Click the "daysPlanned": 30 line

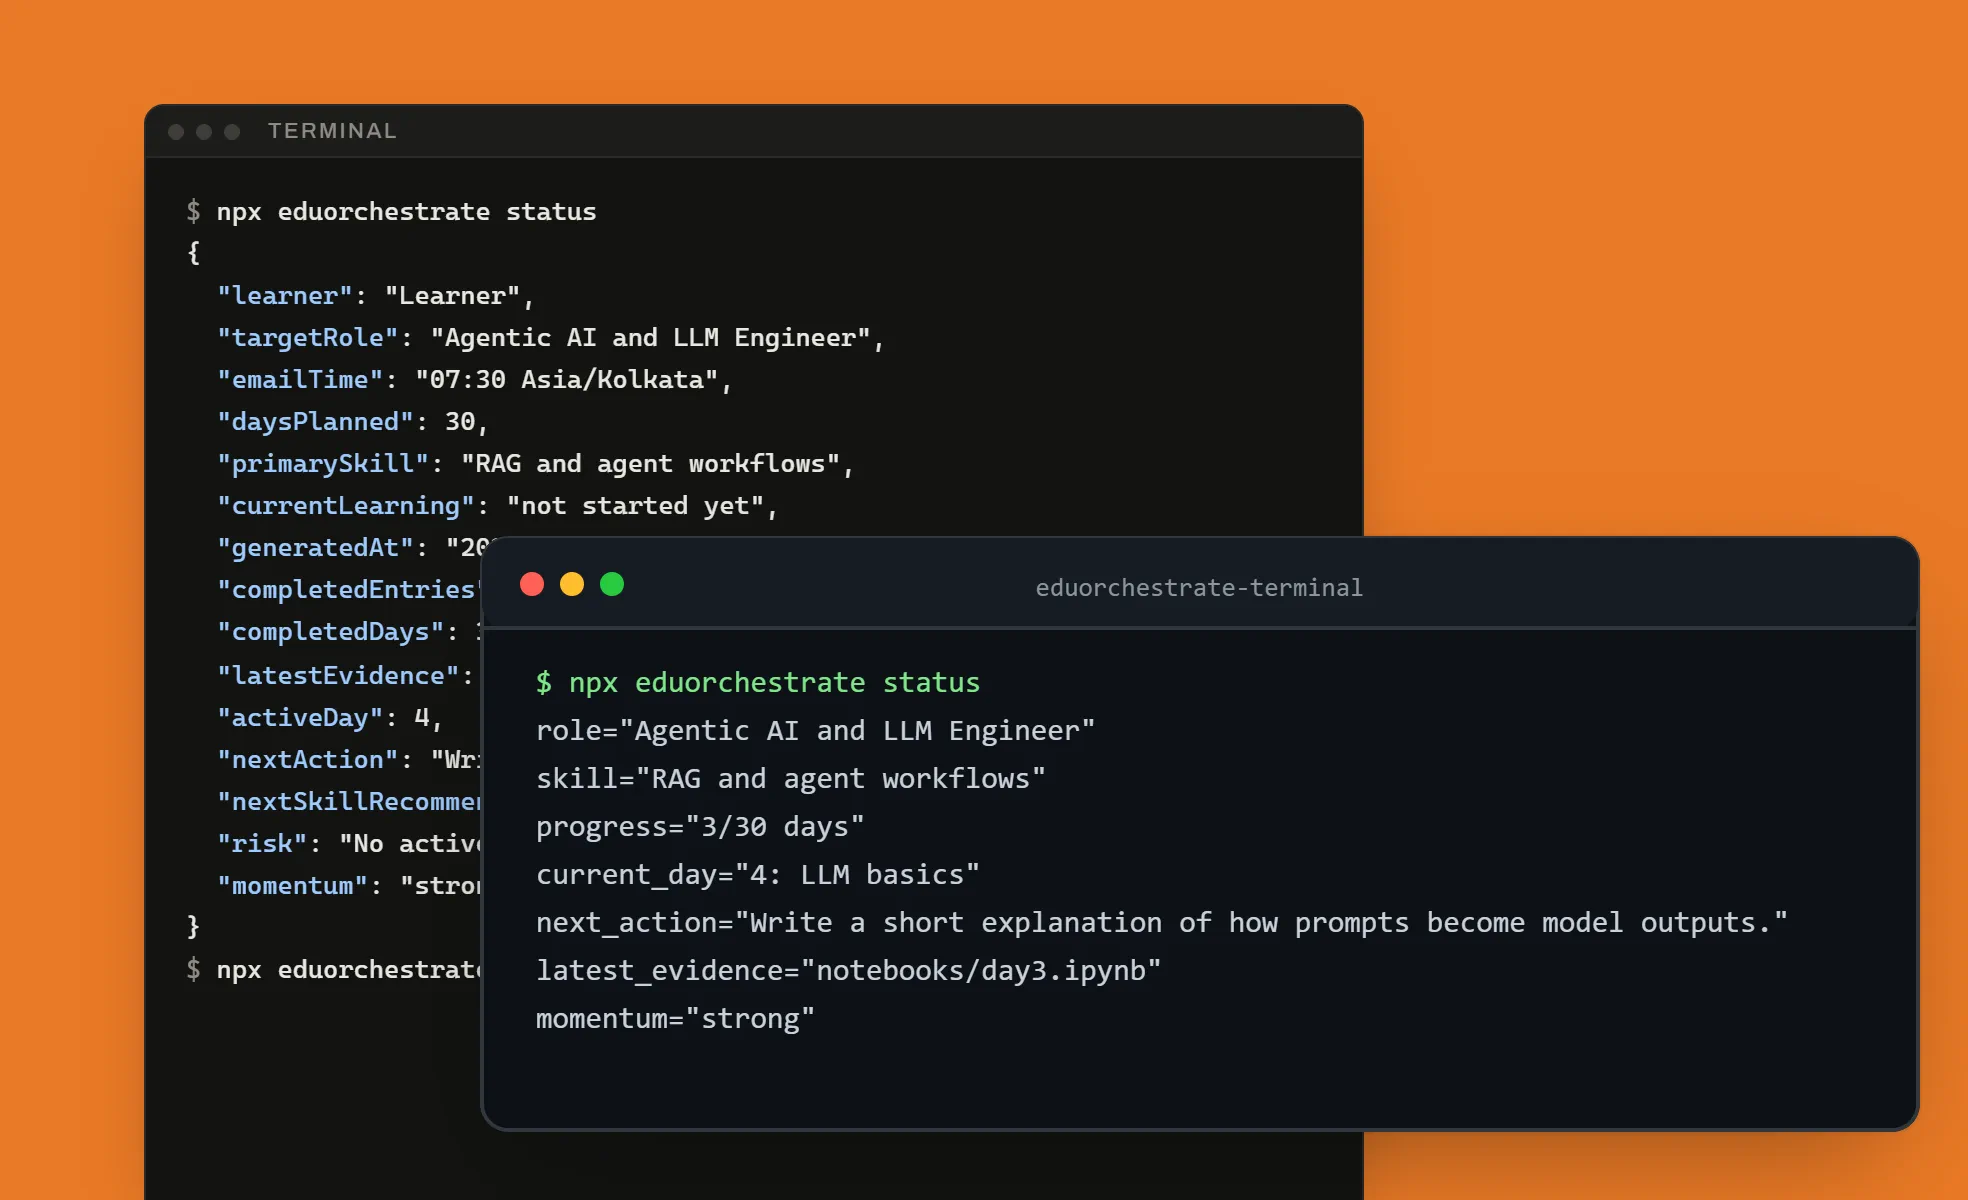(353, 422)
